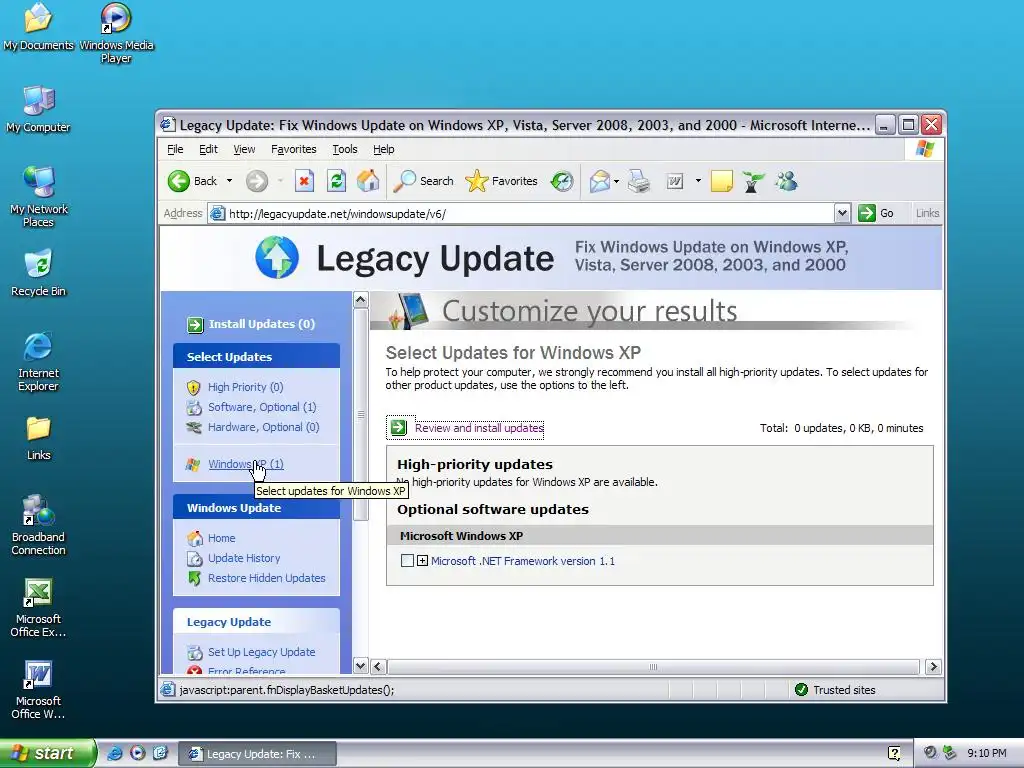This screenshot has width=1024, height=768.
Task: Click the Go button
Action: [876, 213]
